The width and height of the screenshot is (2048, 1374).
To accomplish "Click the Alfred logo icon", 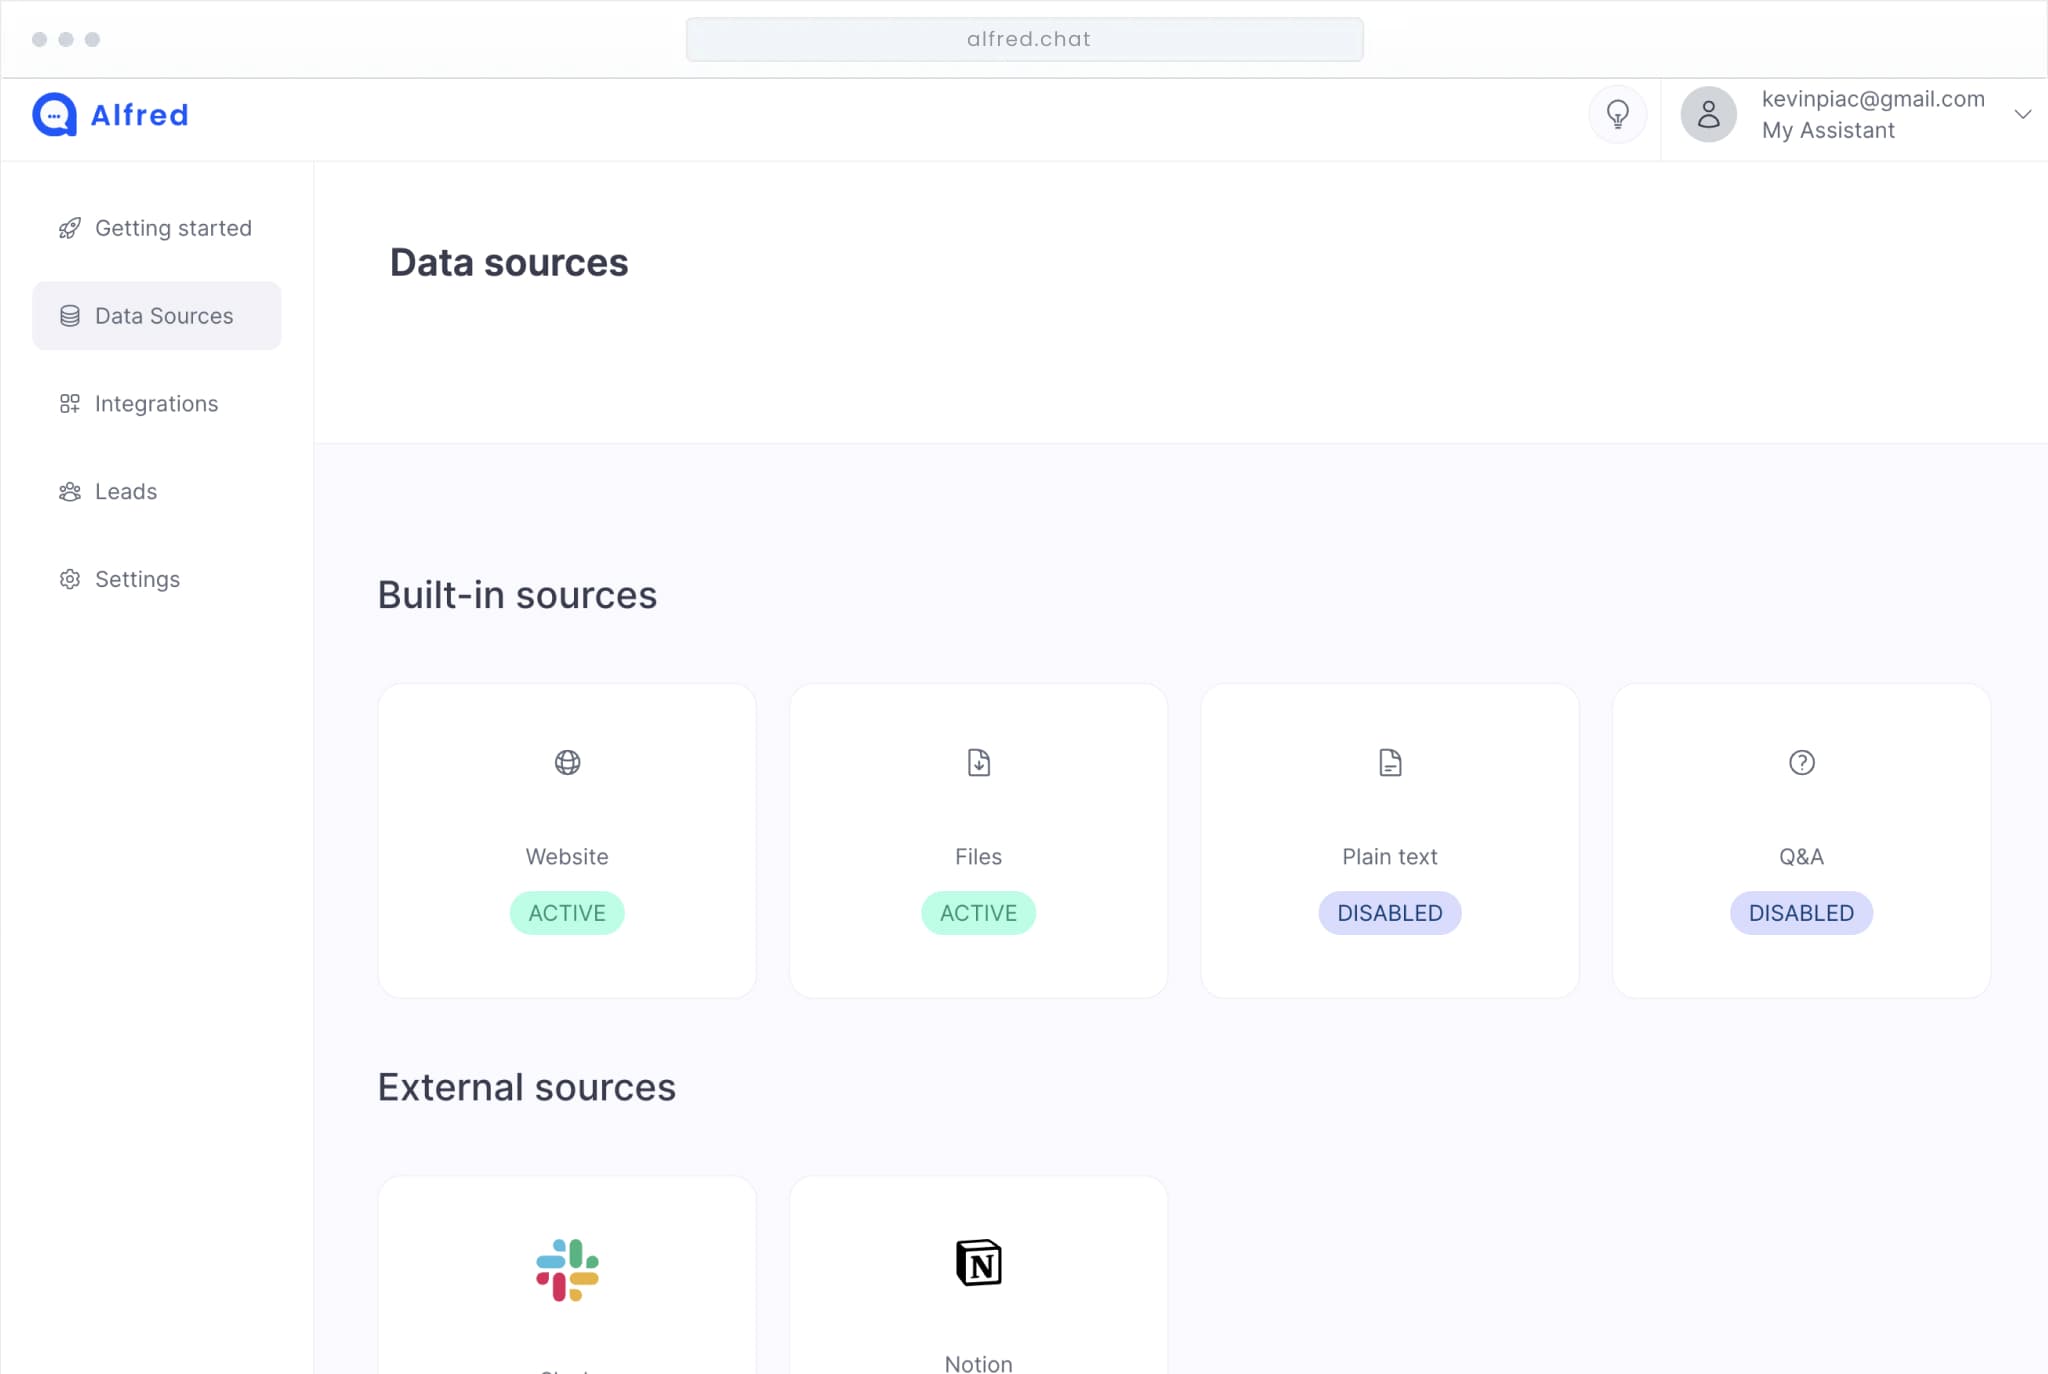I will pos(54,115).
